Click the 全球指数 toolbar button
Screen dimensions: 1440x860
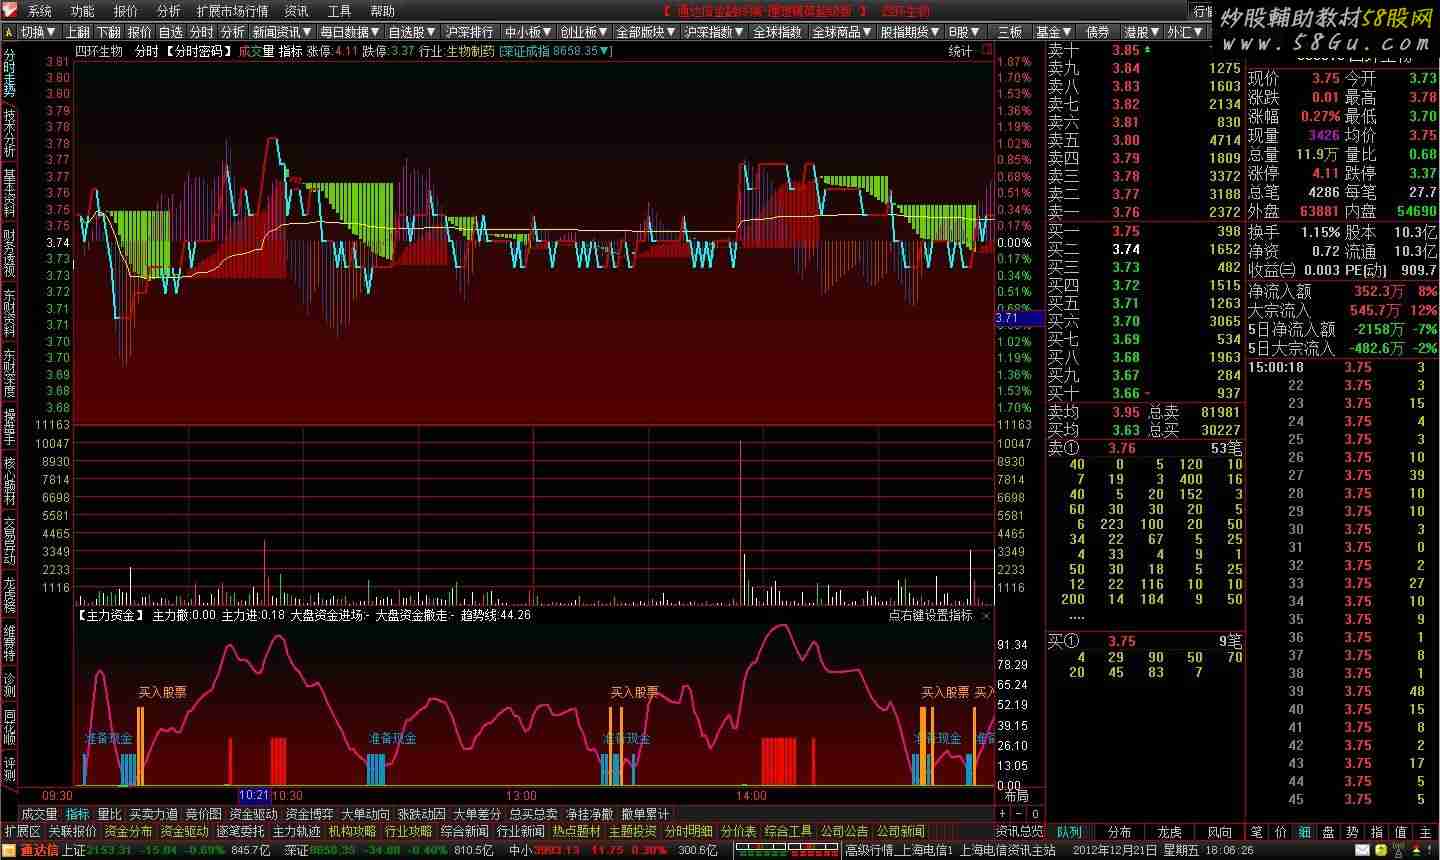(778, 32)
